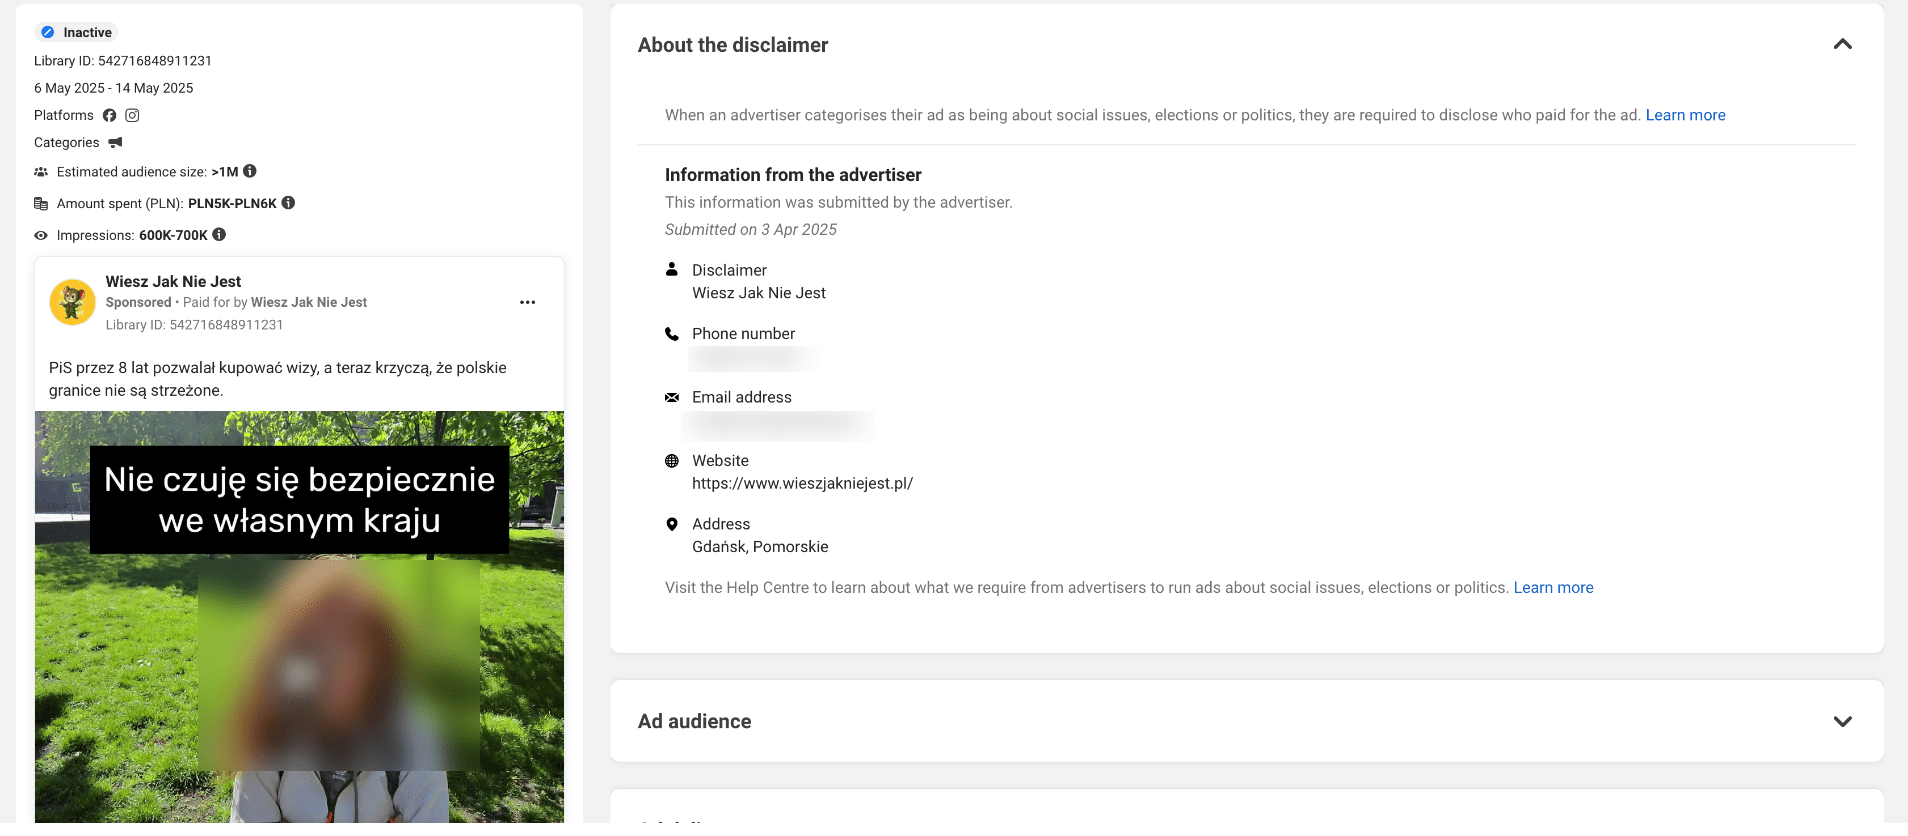The height and width of the screenshot is (836, 1908).
Task: Collapse the About the disclaimer section
Action: pos(1843,44)
